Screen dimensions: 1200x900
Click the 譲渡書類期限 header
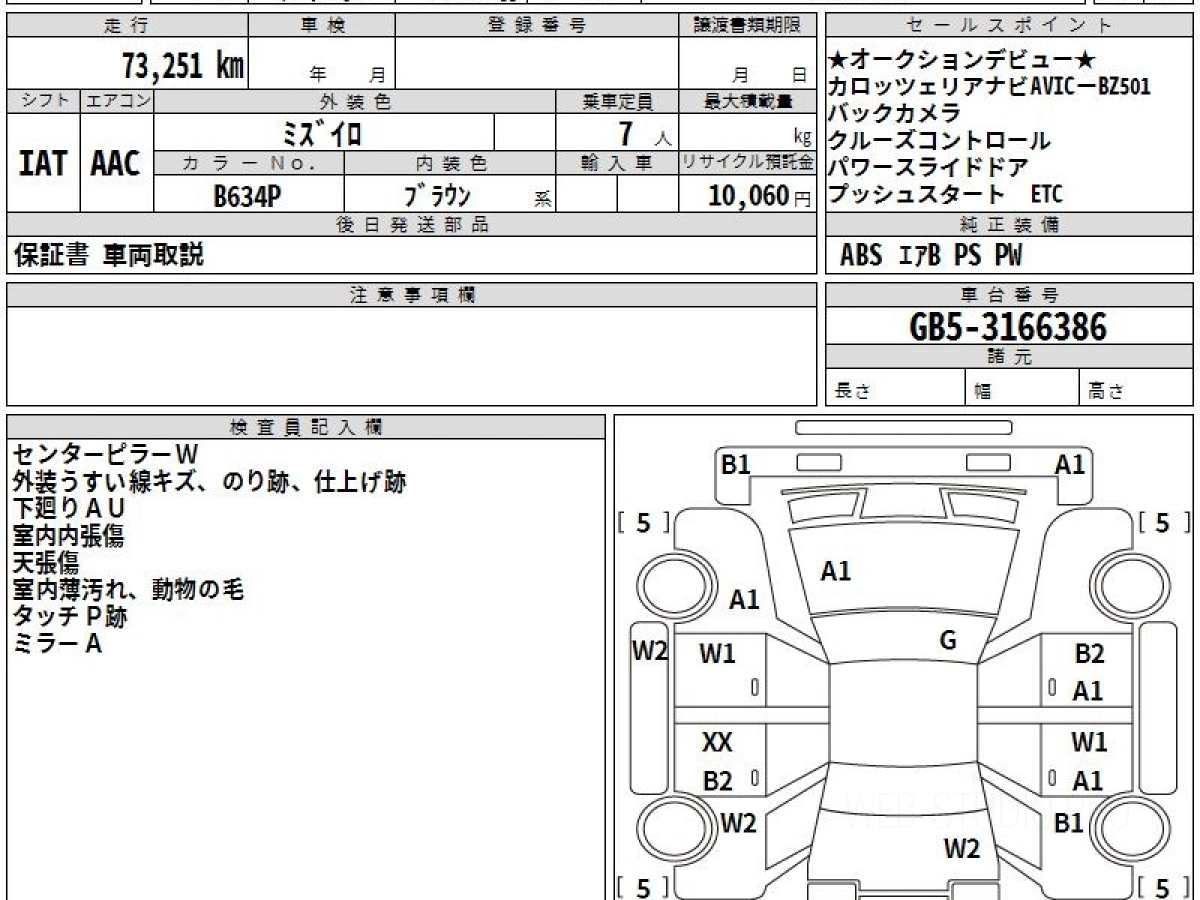(747, 26)
